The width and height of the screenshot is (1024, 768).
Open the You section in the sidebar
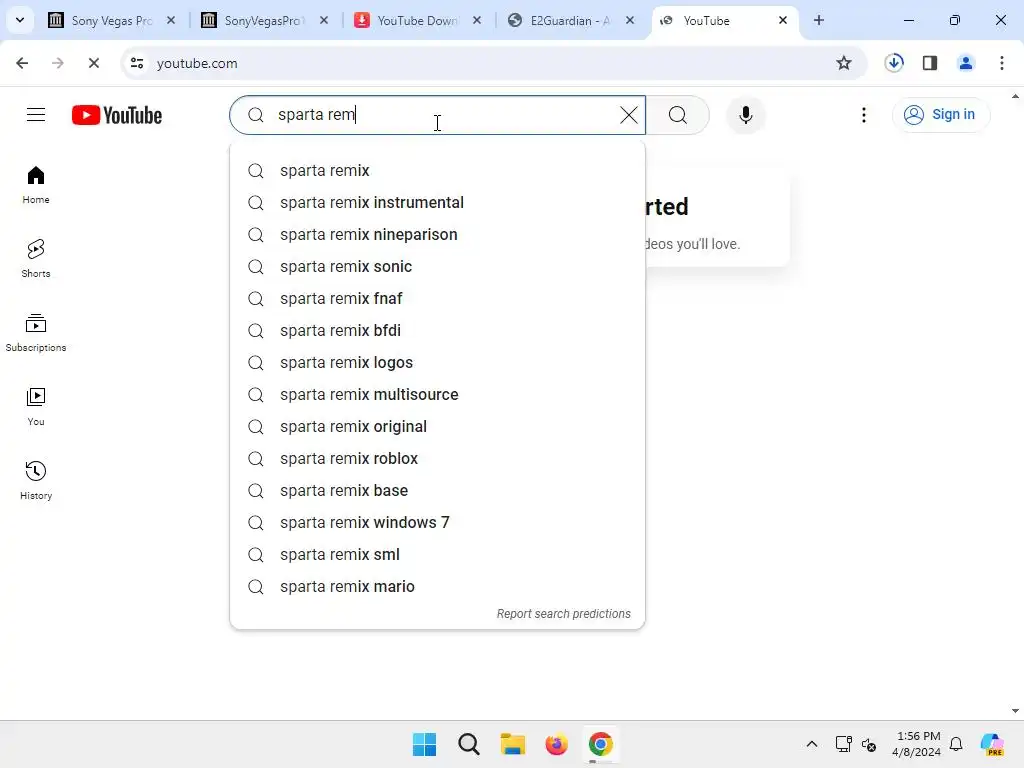pyautogui.click(x=36, y=406)
